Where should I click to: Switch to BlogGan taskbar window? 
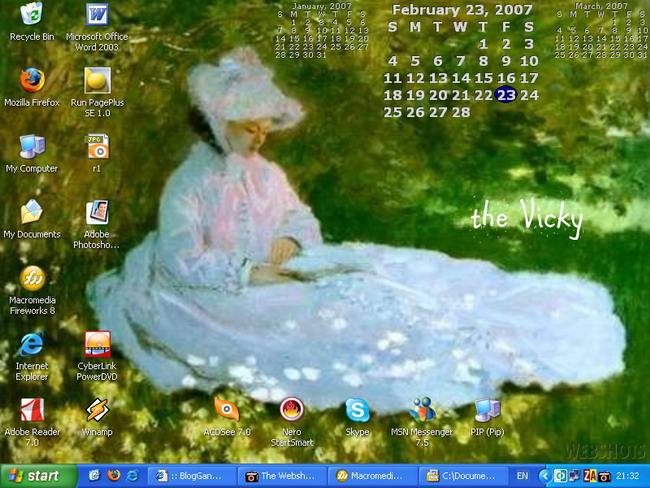(192, 476)
